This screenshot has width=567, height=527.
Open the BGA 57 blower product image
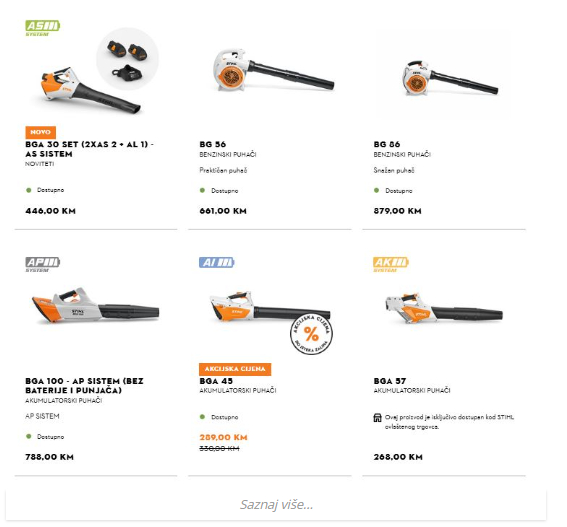(x=444, y=309)
